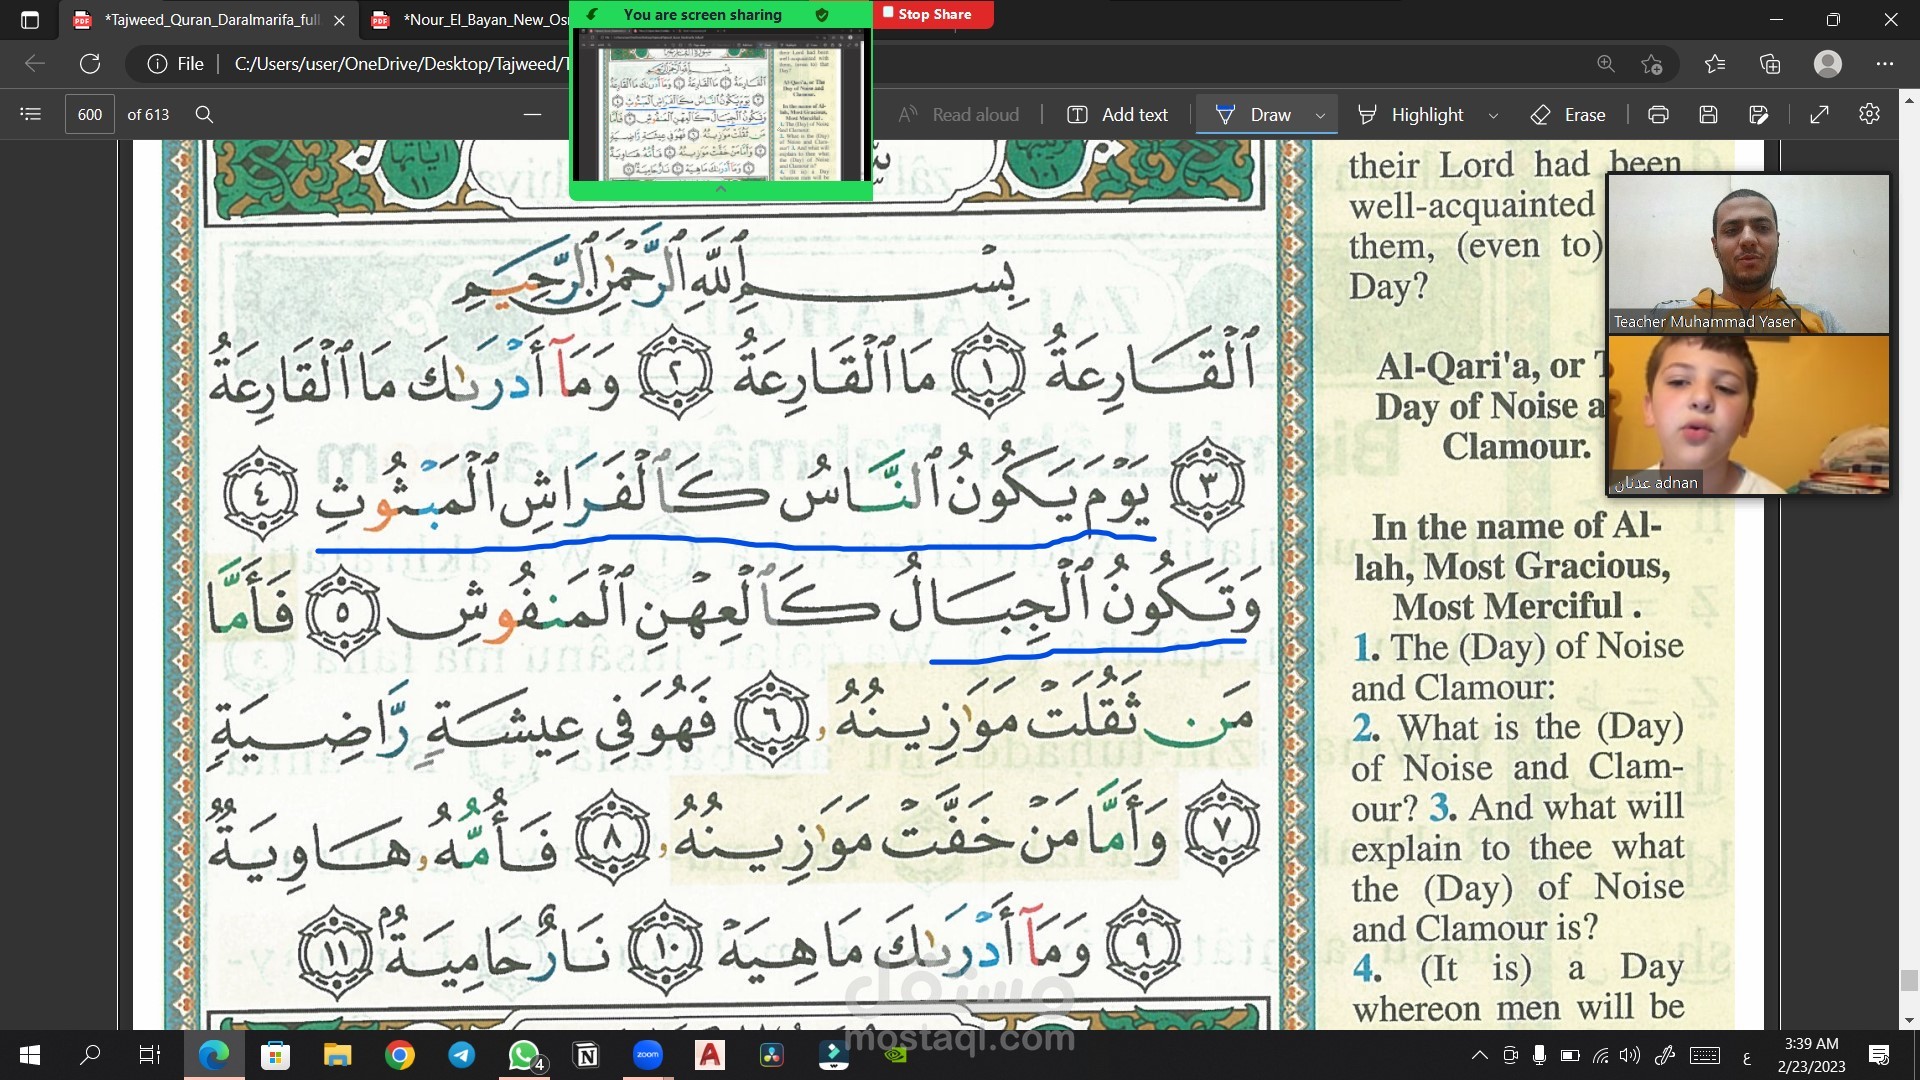This screenshot has height=1080, width=1920.
Task: Click the microphone icon in system tray
Action: pyautogui.click(x=1539, y=1055)
